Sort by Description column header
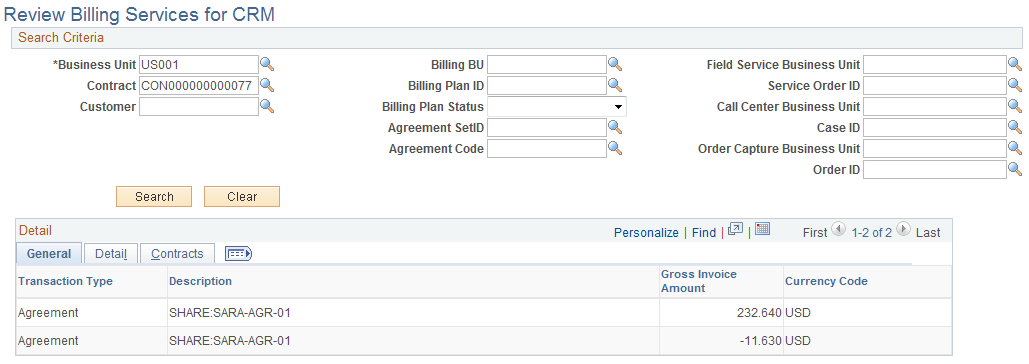This screenshot has width=1029, height=364. [201, 281]
